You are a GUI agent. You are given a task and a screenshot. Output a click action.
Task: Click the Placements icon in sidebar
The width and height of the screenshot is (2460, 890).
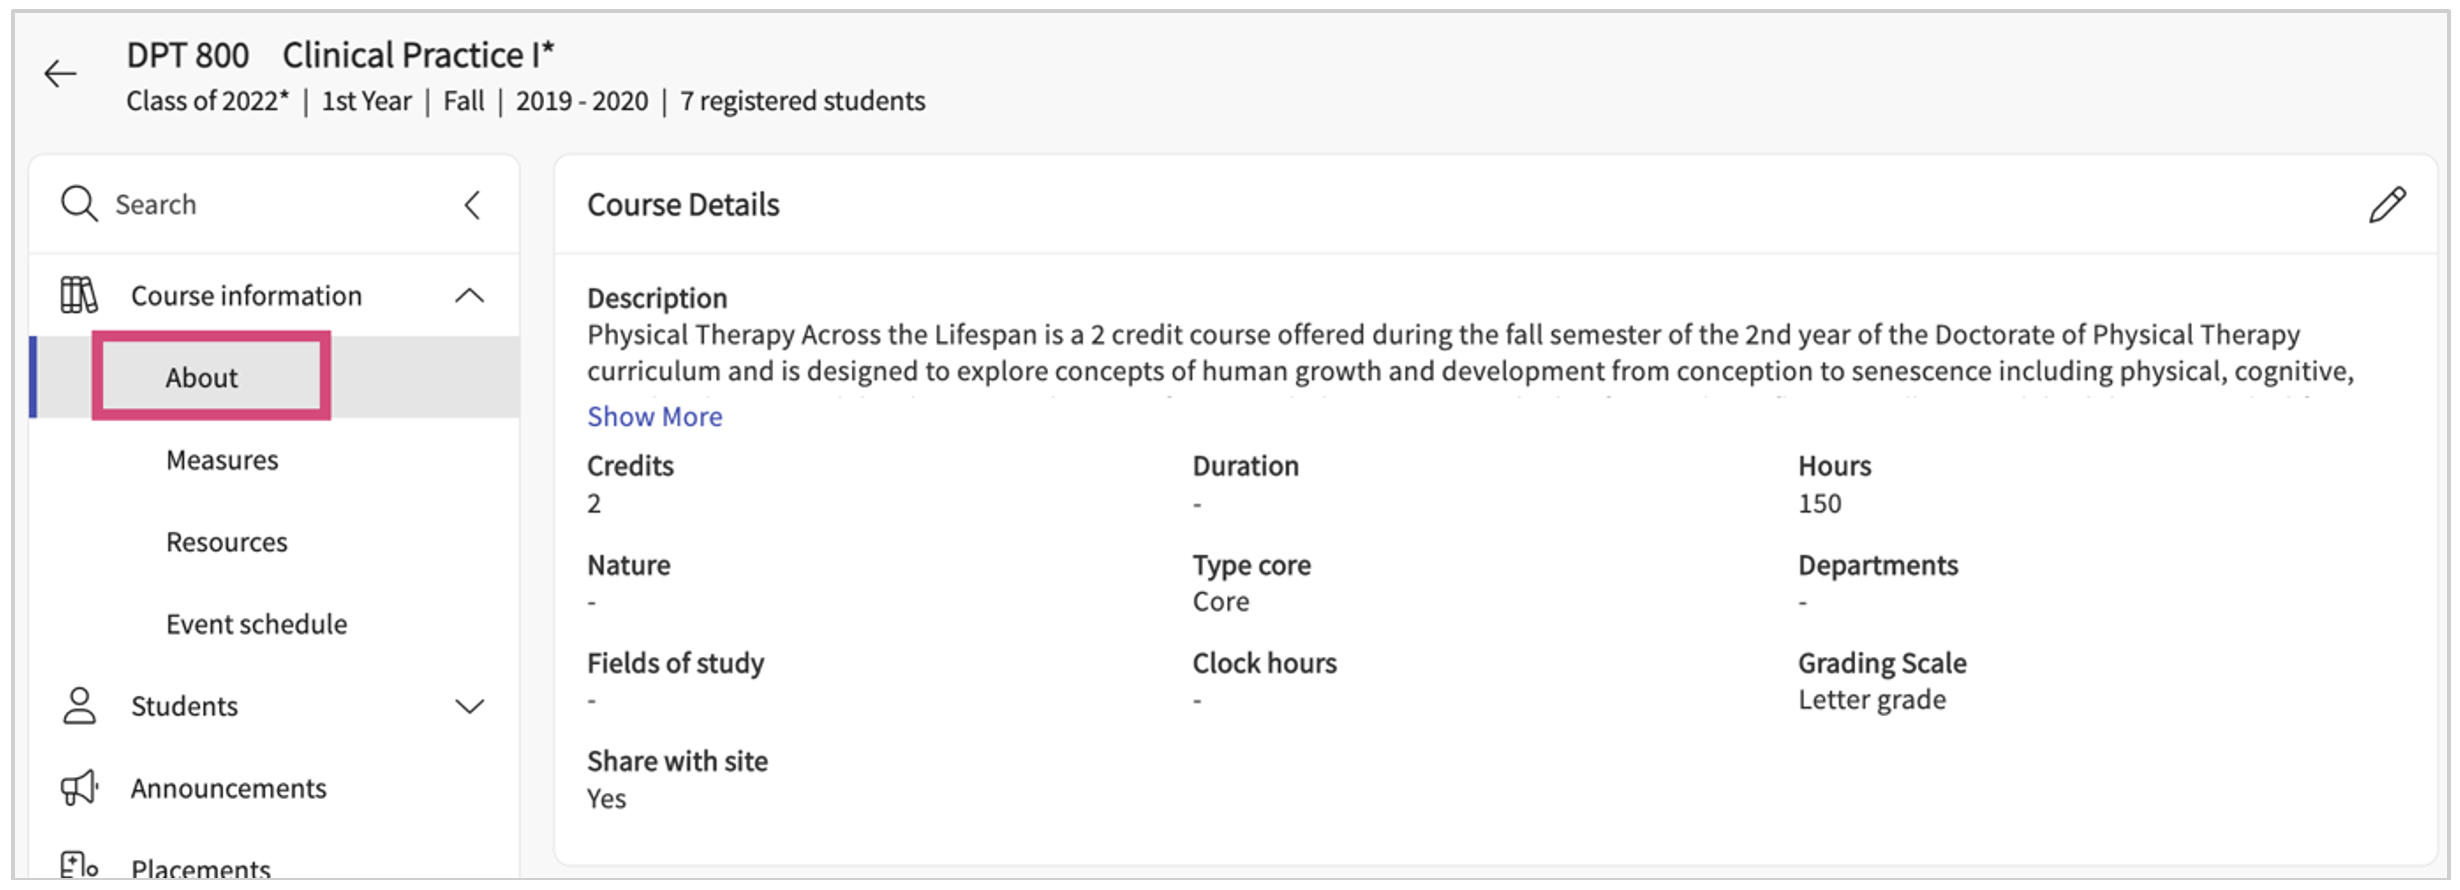coord(79,866)
